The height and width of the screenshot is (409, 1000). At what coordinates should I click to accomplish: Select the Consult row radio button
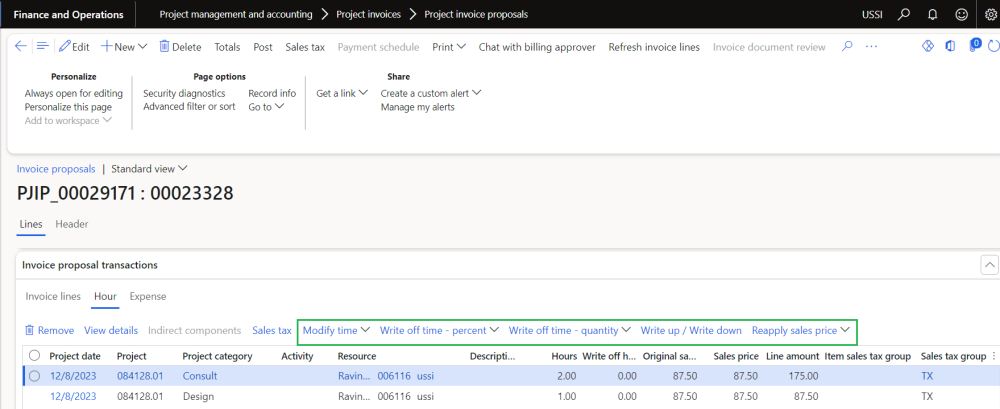tap(35, 376)
